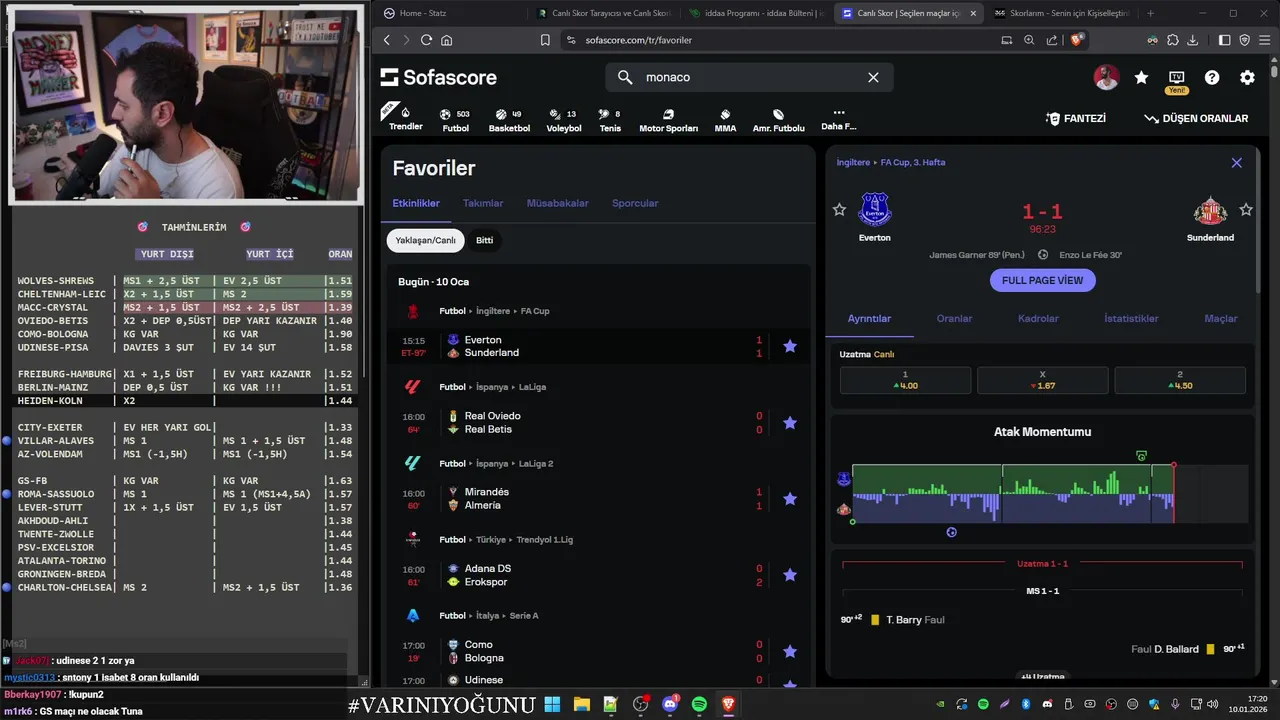Switch to the Home - Statz browser tab

(452, 13)
